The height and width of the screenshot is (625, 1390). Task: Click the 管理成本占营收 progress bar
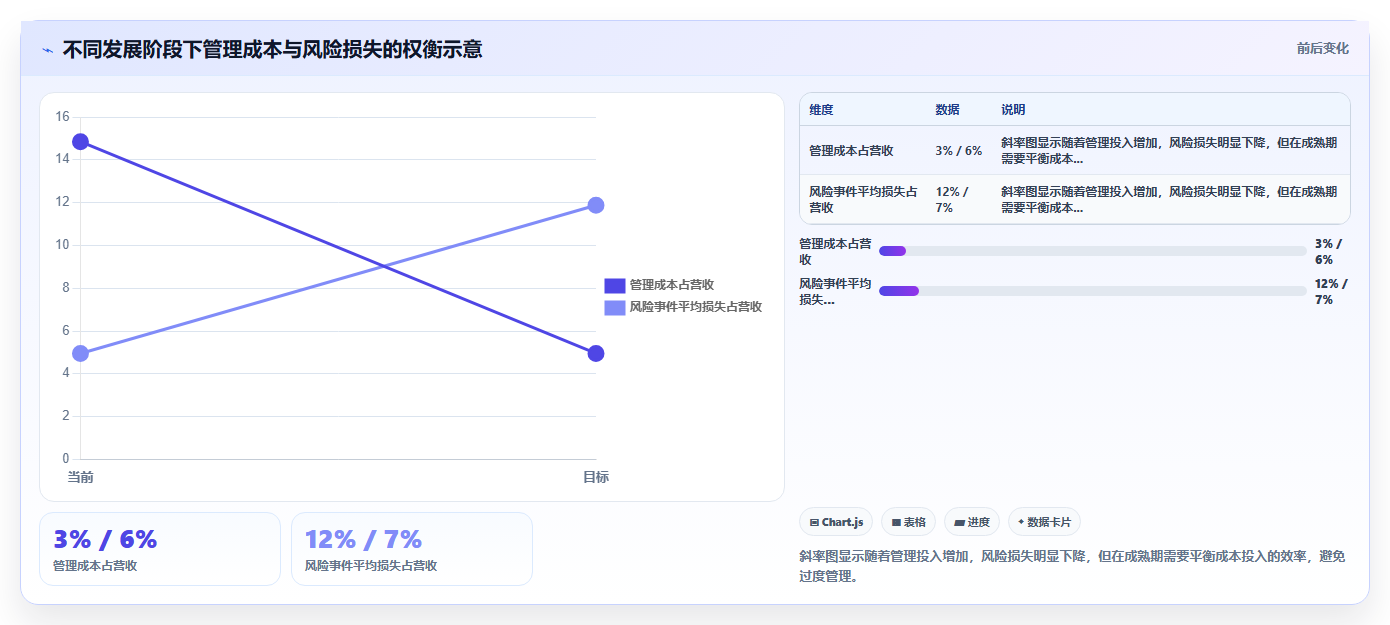click(x=1093, y=251)
